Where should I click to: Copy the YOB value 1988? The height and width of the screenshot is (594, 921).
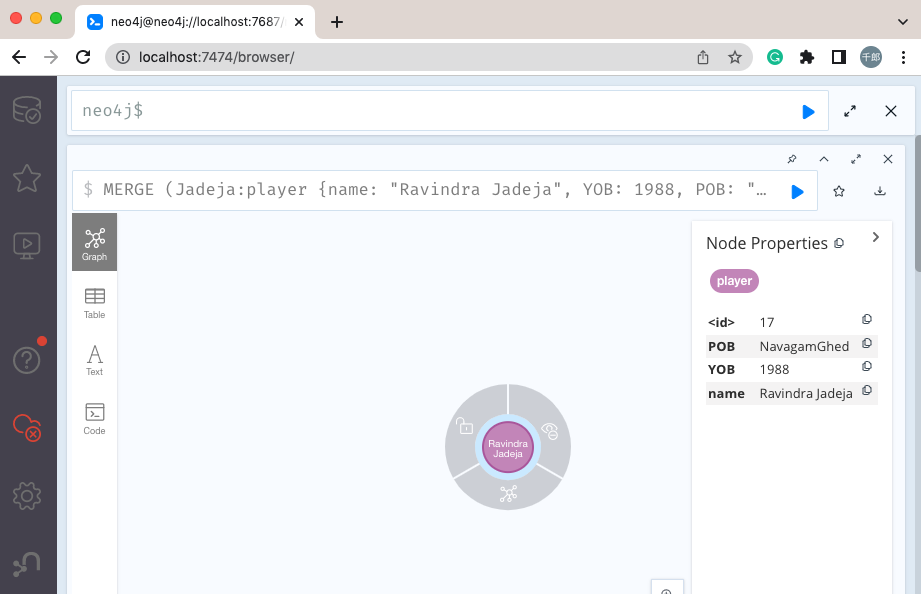pyautogui.click(x=867, y=366)
